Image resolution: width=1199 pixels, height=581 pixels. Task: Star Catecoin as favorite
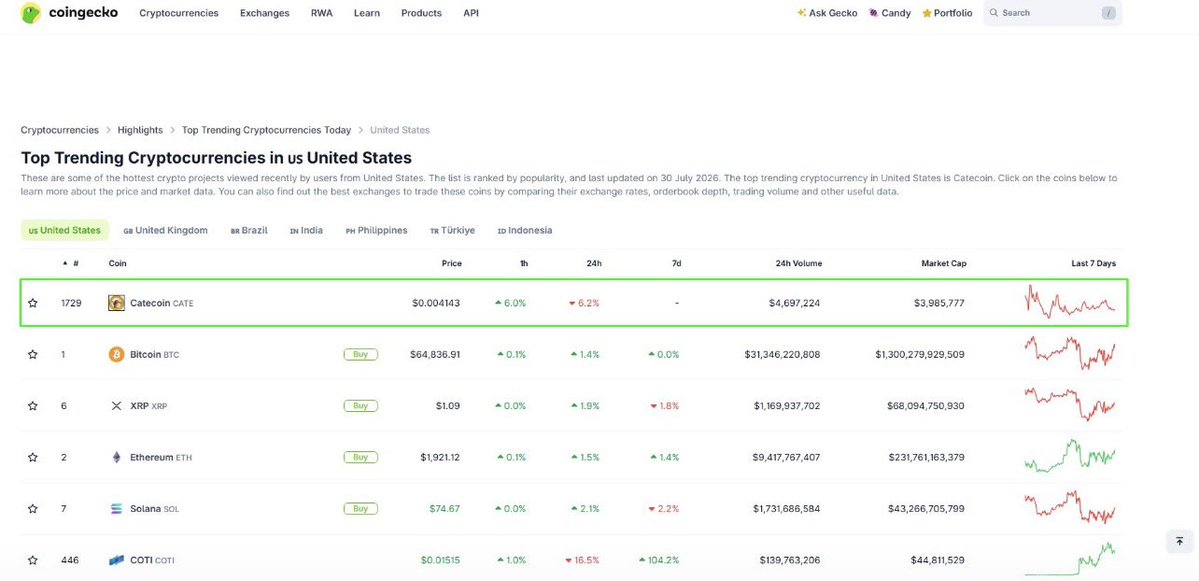tap(33, 303)
